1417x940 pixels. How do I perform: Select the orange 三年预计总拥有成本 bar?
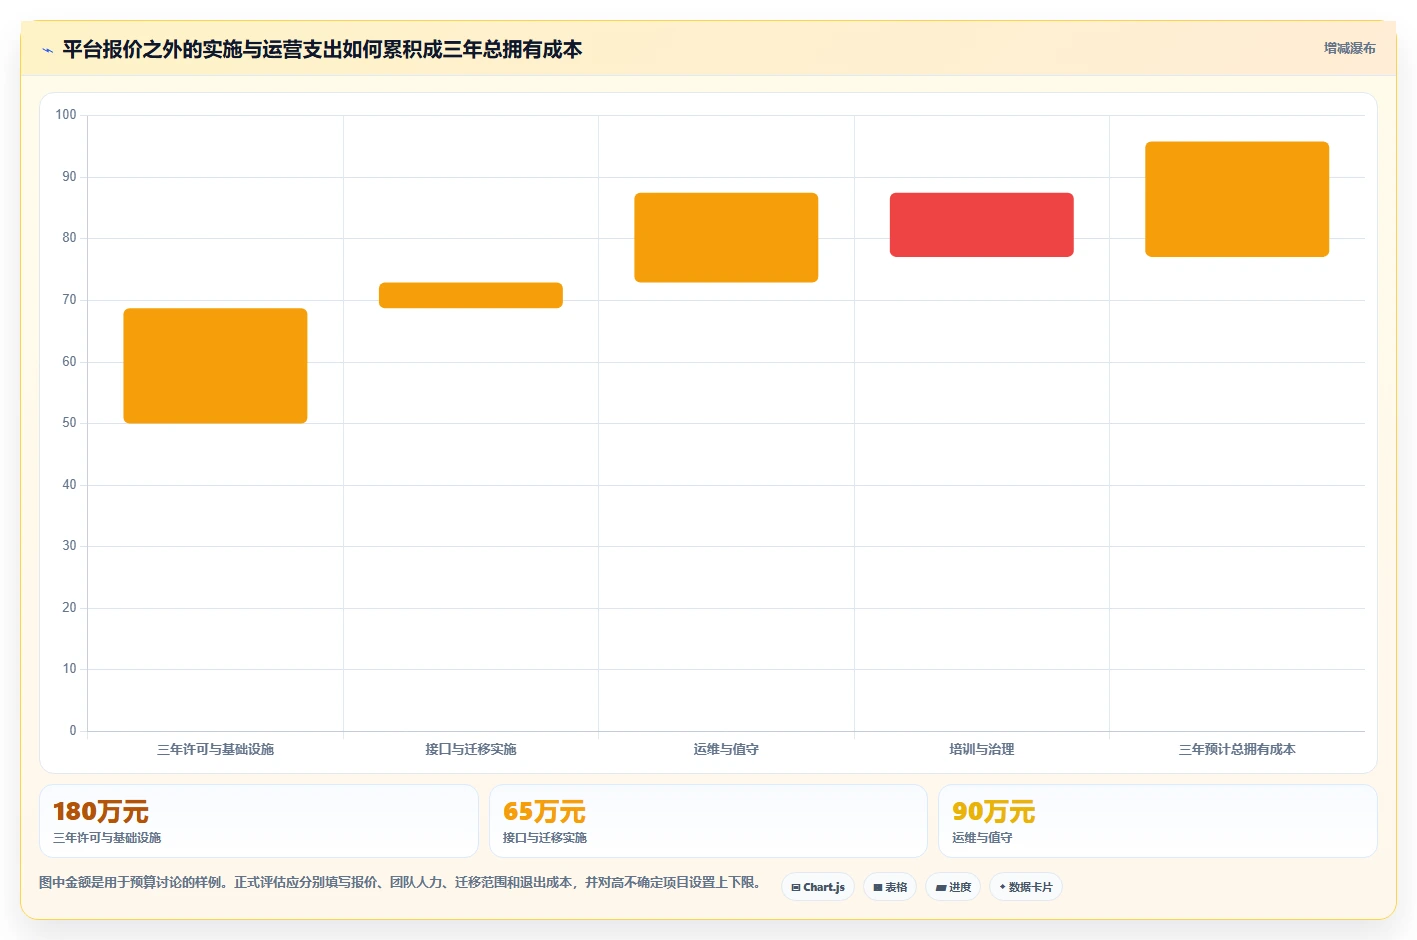[x=1237, y=199]
